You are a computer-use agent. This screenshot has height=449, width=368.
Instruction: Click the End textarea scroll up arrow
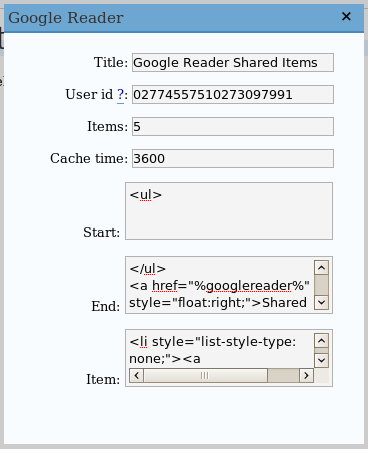(x=322, y=268)
